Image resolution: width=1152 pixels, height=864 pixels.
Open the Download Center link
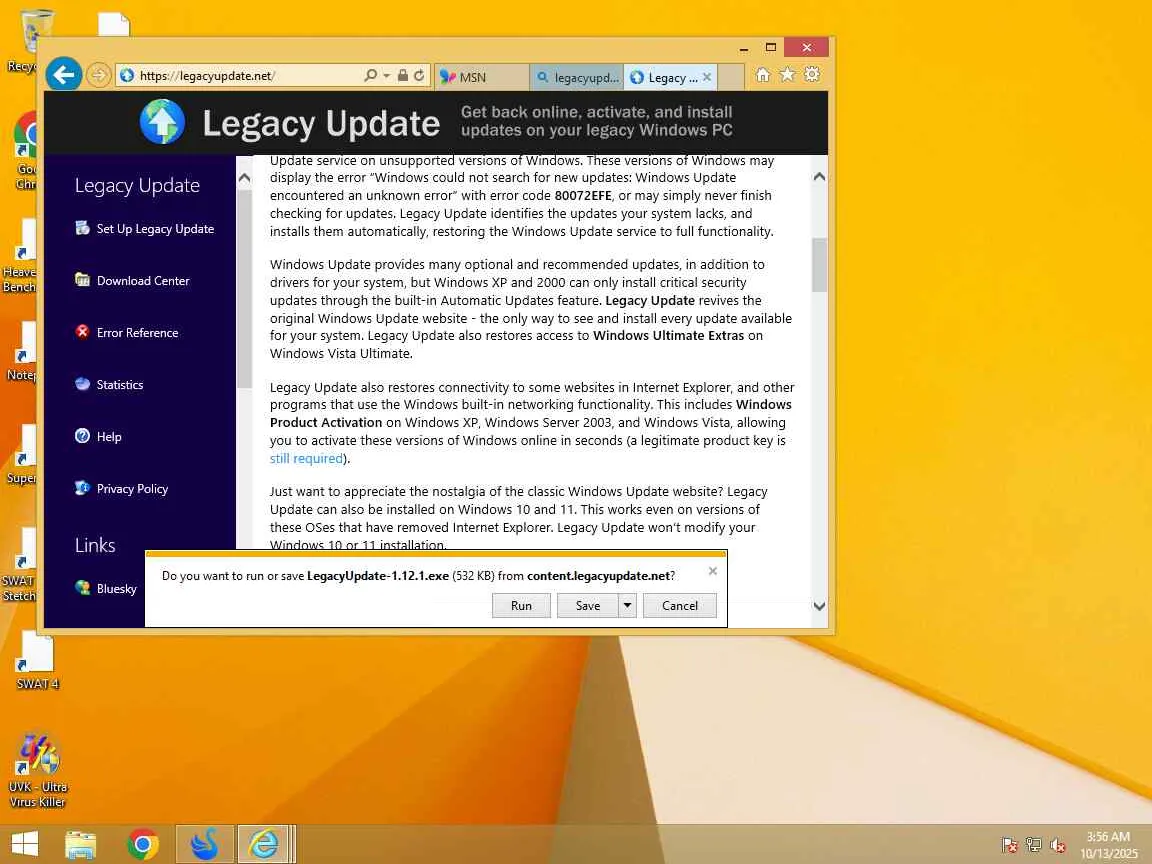coord(143,281)
